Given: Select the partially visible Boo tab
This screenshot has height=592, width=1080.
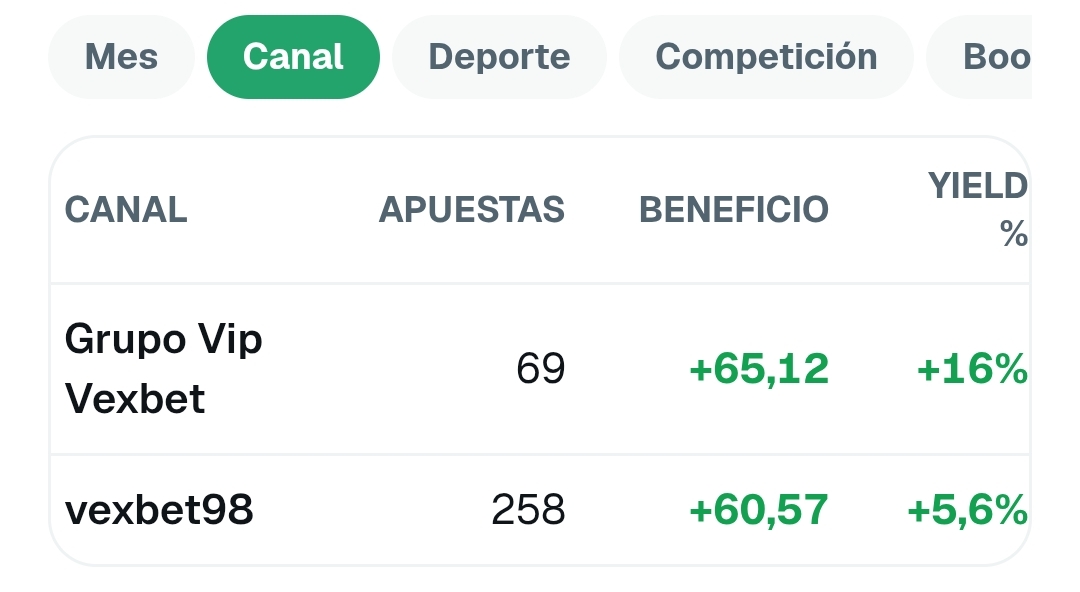Looking at the screenshot, I should (979, 57).
